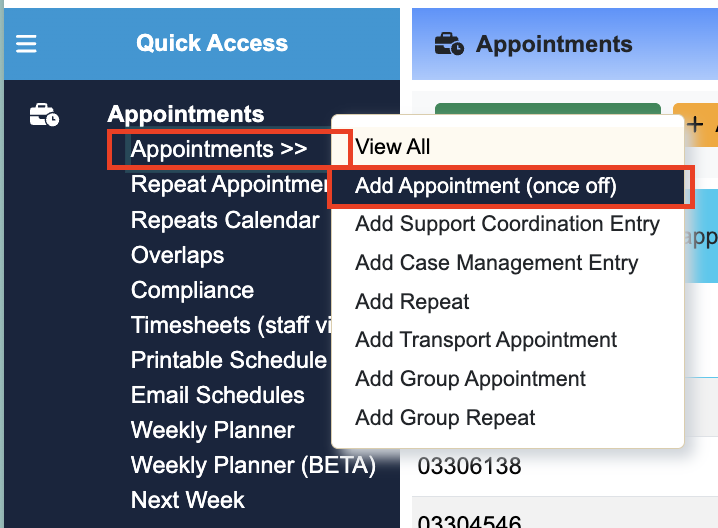Image resolution: width=718 pixels, height=528 pixels.
Task: Select Add Group Repeat entry
Action: pyautogui.click(x=445, y=418)
